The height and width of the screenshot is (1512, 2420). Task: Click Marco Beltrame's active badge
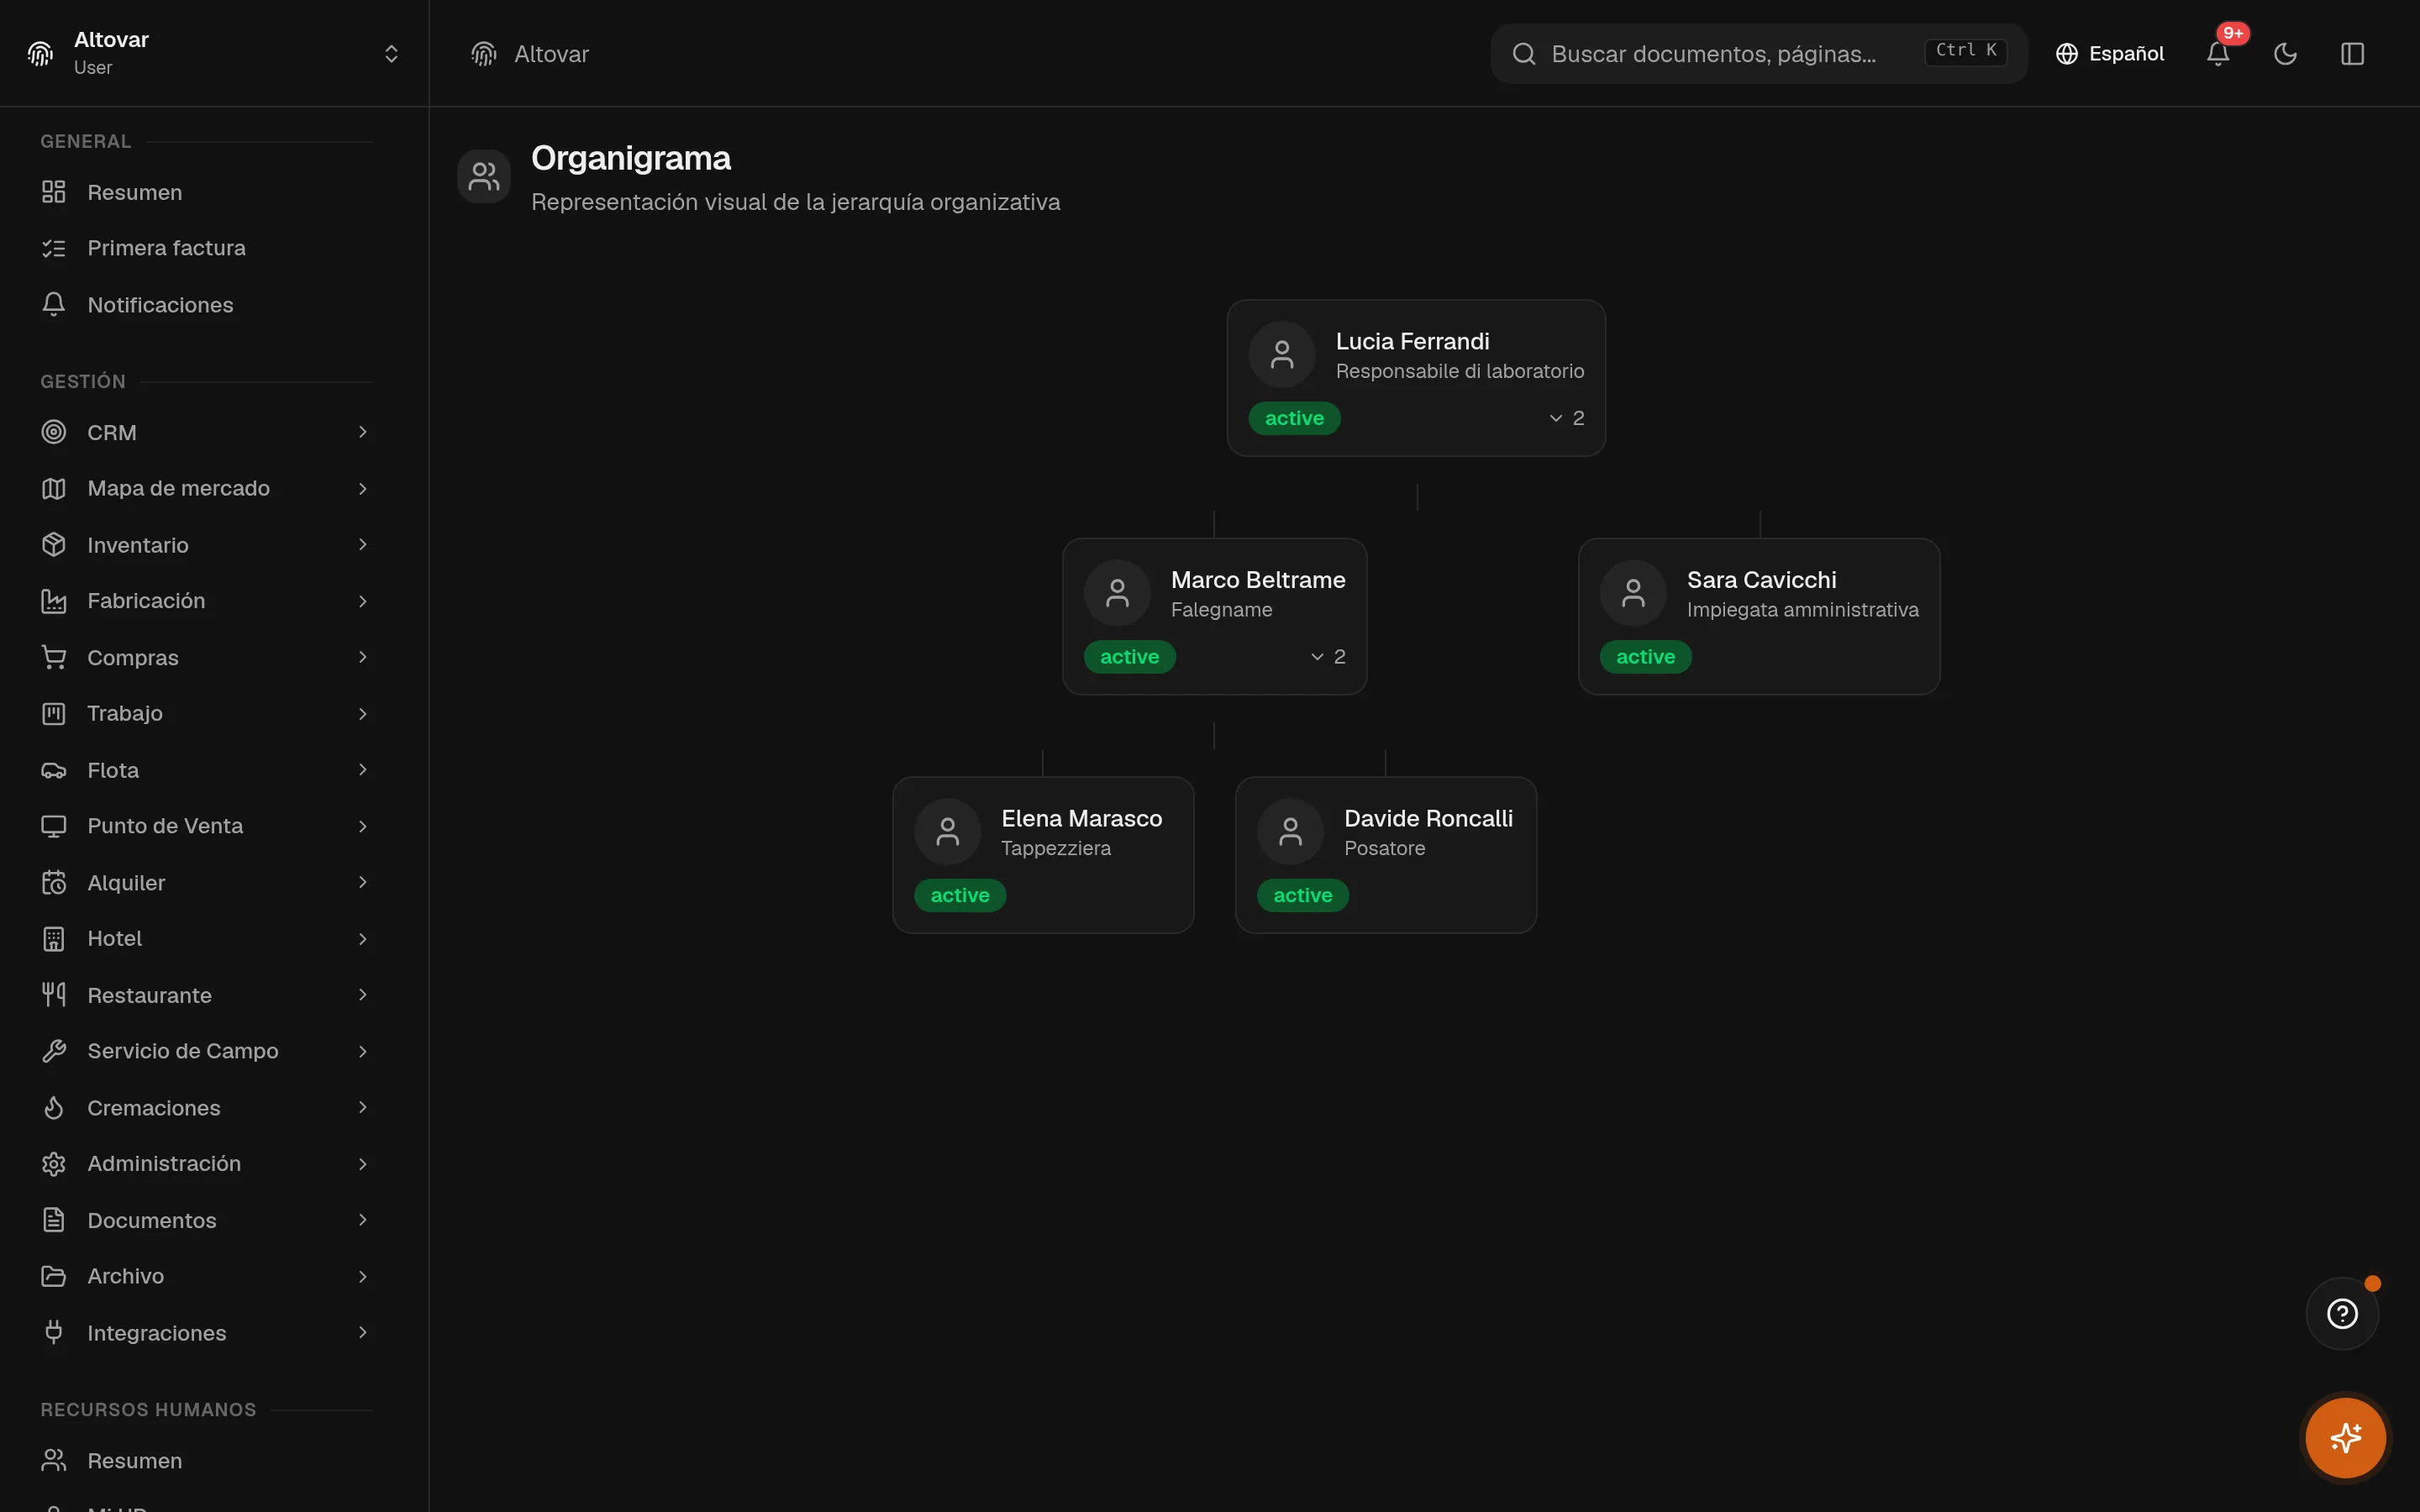coord(1129,657)
